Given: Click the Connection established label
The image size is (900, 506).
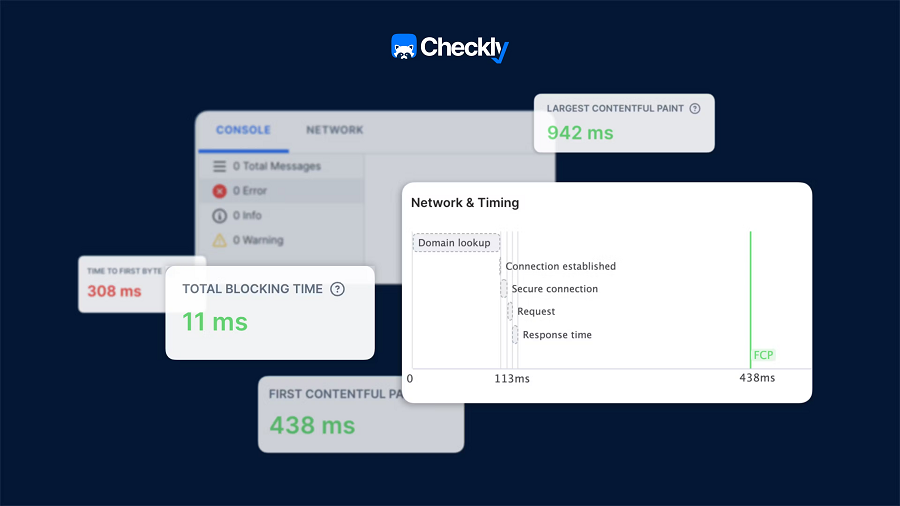Looking at the screenshot, I should 560,266.
